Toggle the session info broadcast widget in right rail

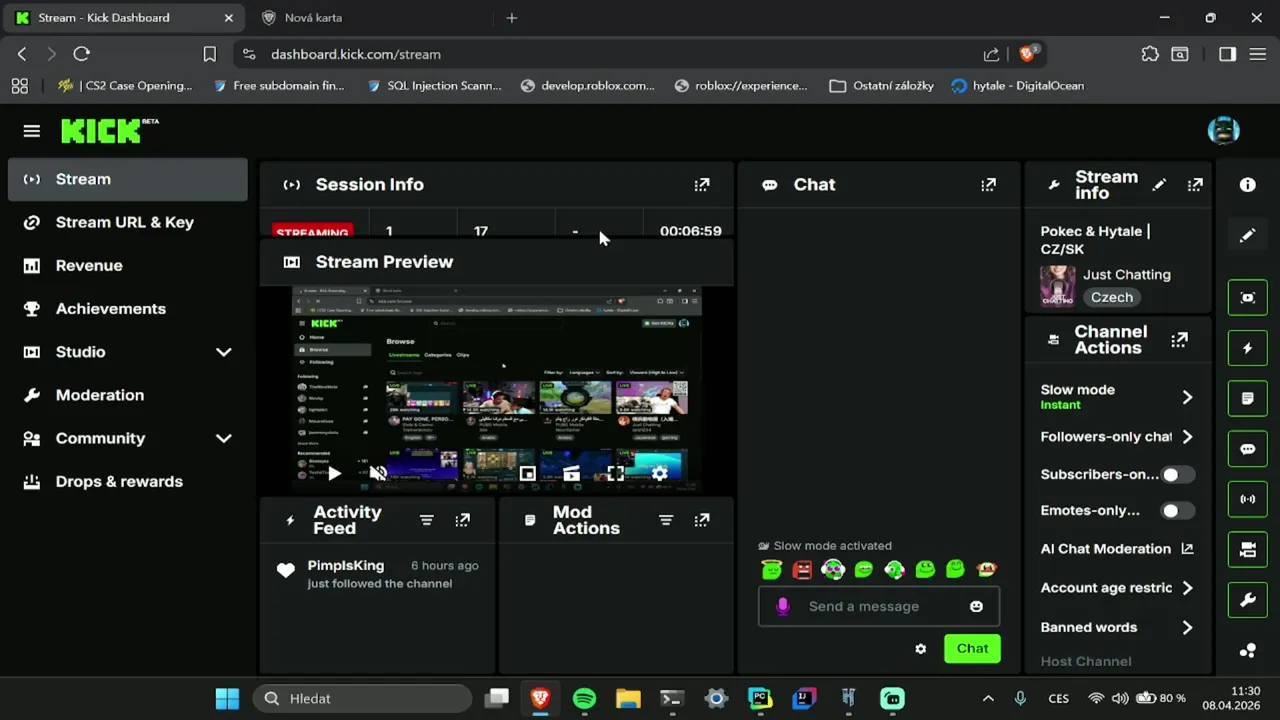[x=1248, y=499]
